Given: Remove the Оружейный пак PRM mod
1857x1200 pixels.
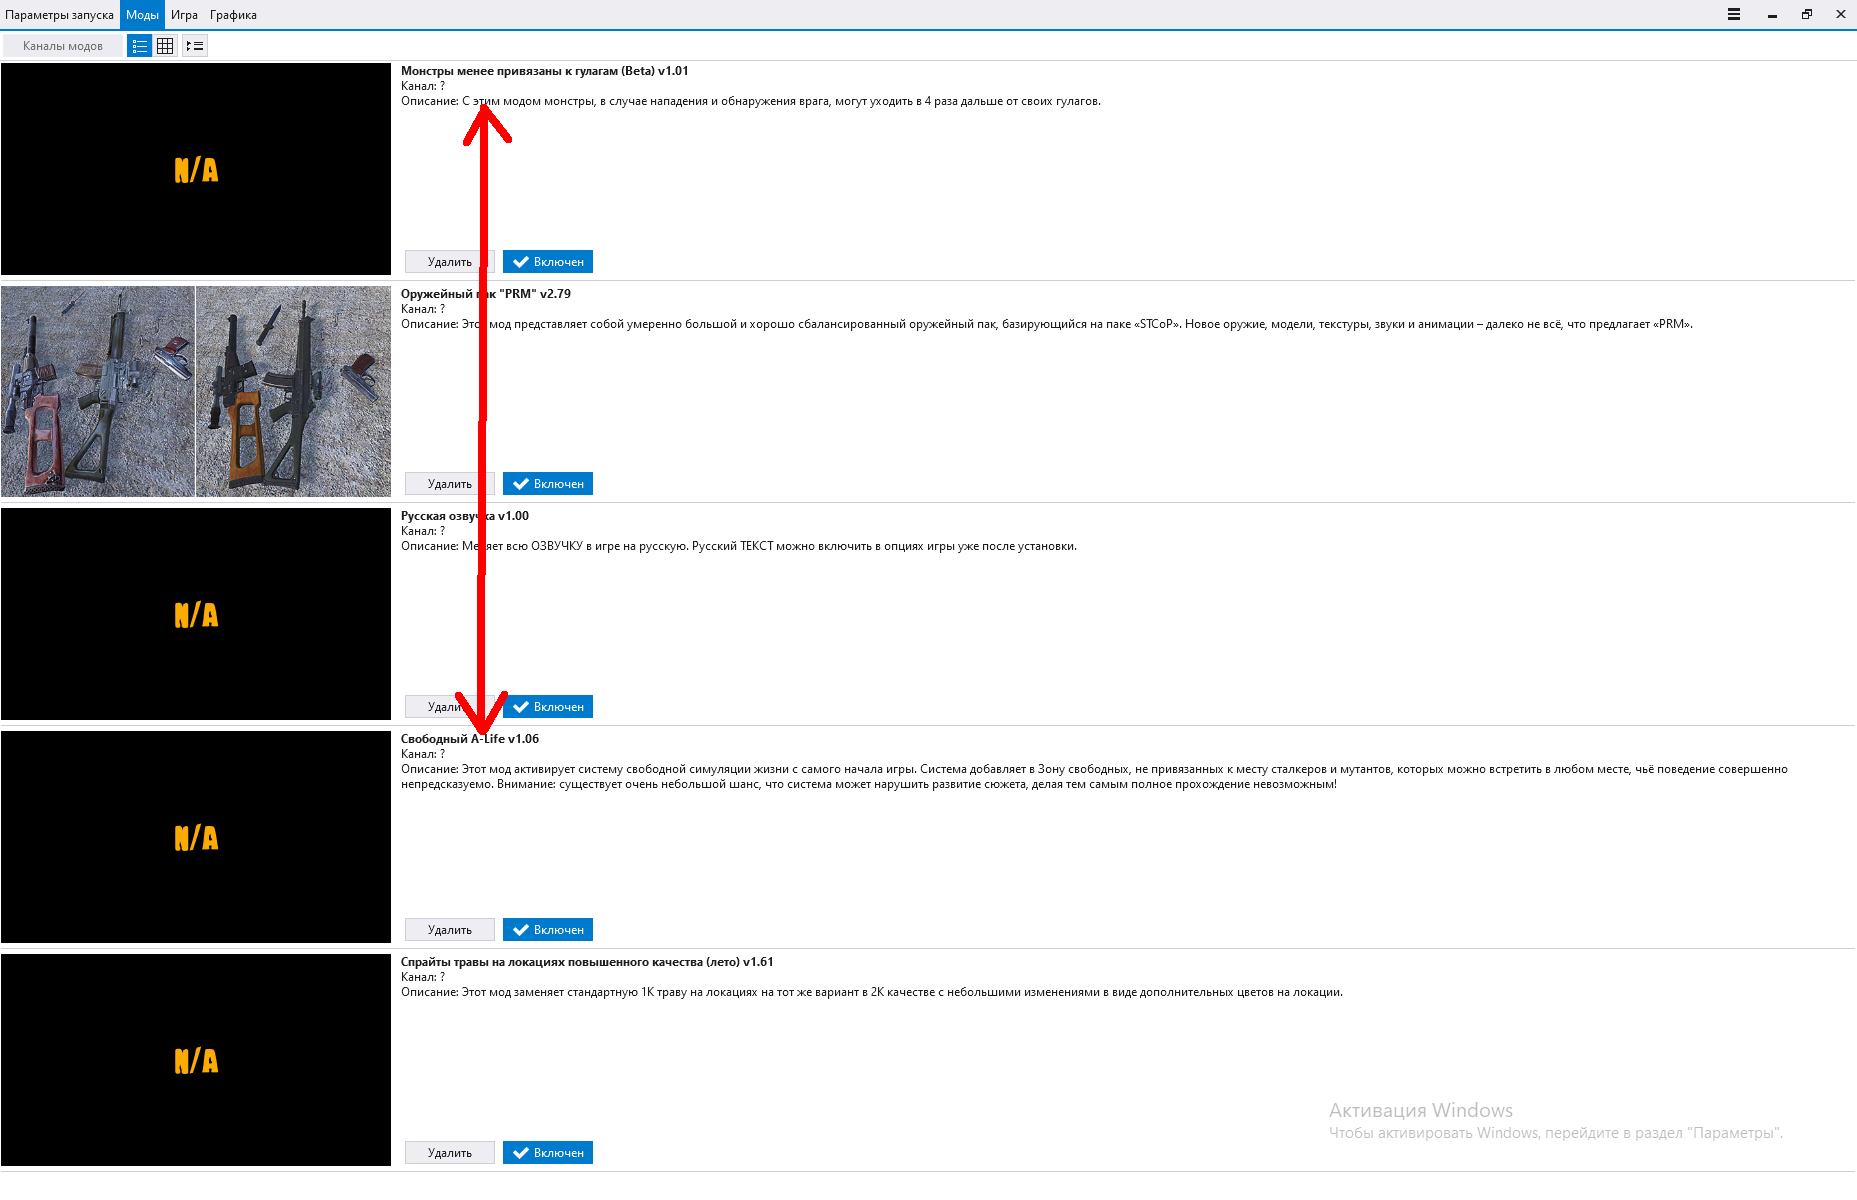Looking at the screenshot, I should pos(450,484).
